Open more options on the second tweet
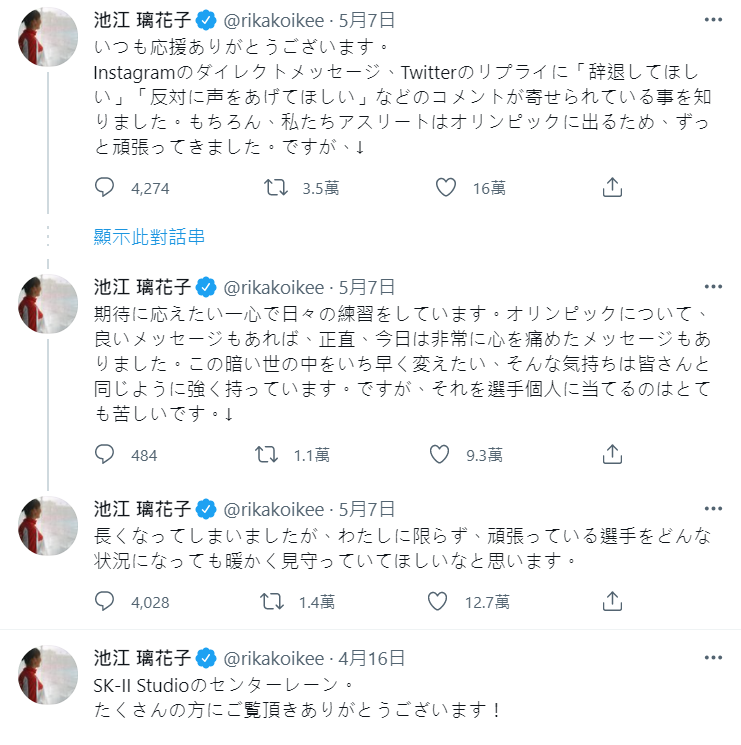This screenshot has height=745, width=741. [x=713, y=287]
